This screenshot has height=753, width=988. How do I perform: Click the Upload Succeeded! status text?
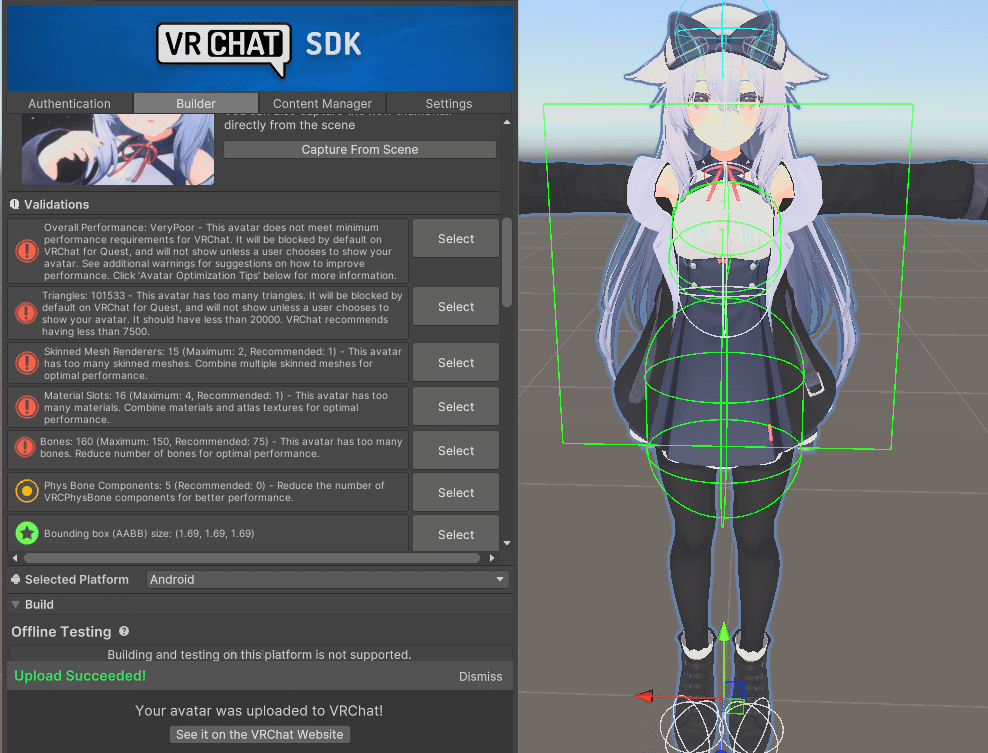[x=80, y=675]
